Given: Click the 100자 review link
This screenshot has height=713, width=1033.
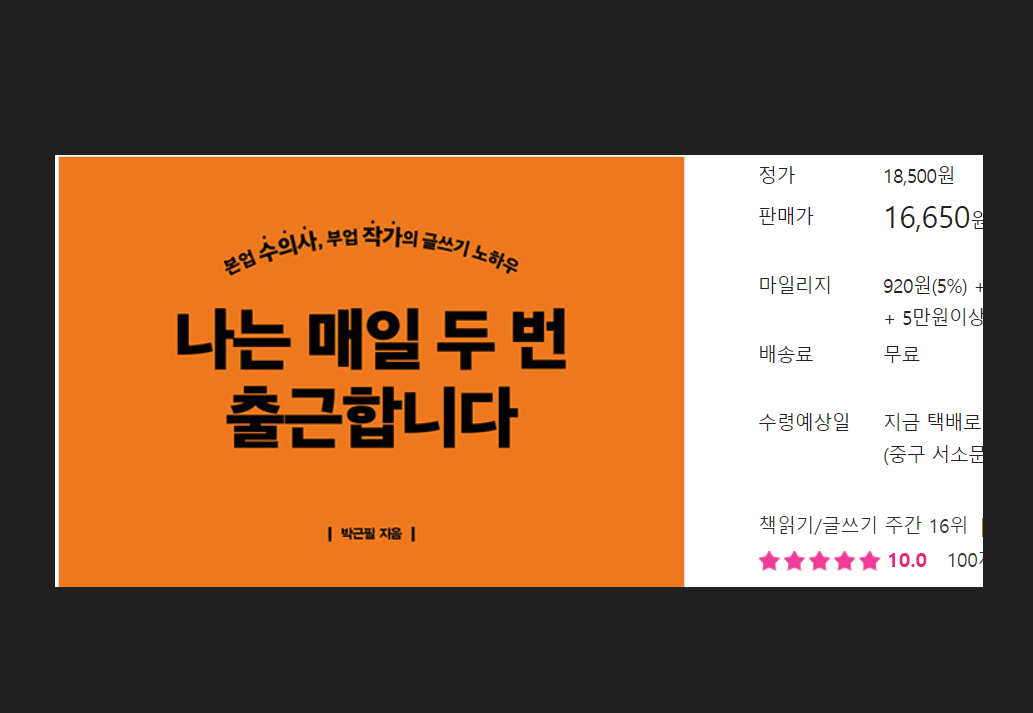Looking at the screenshot, I should 965,561.
